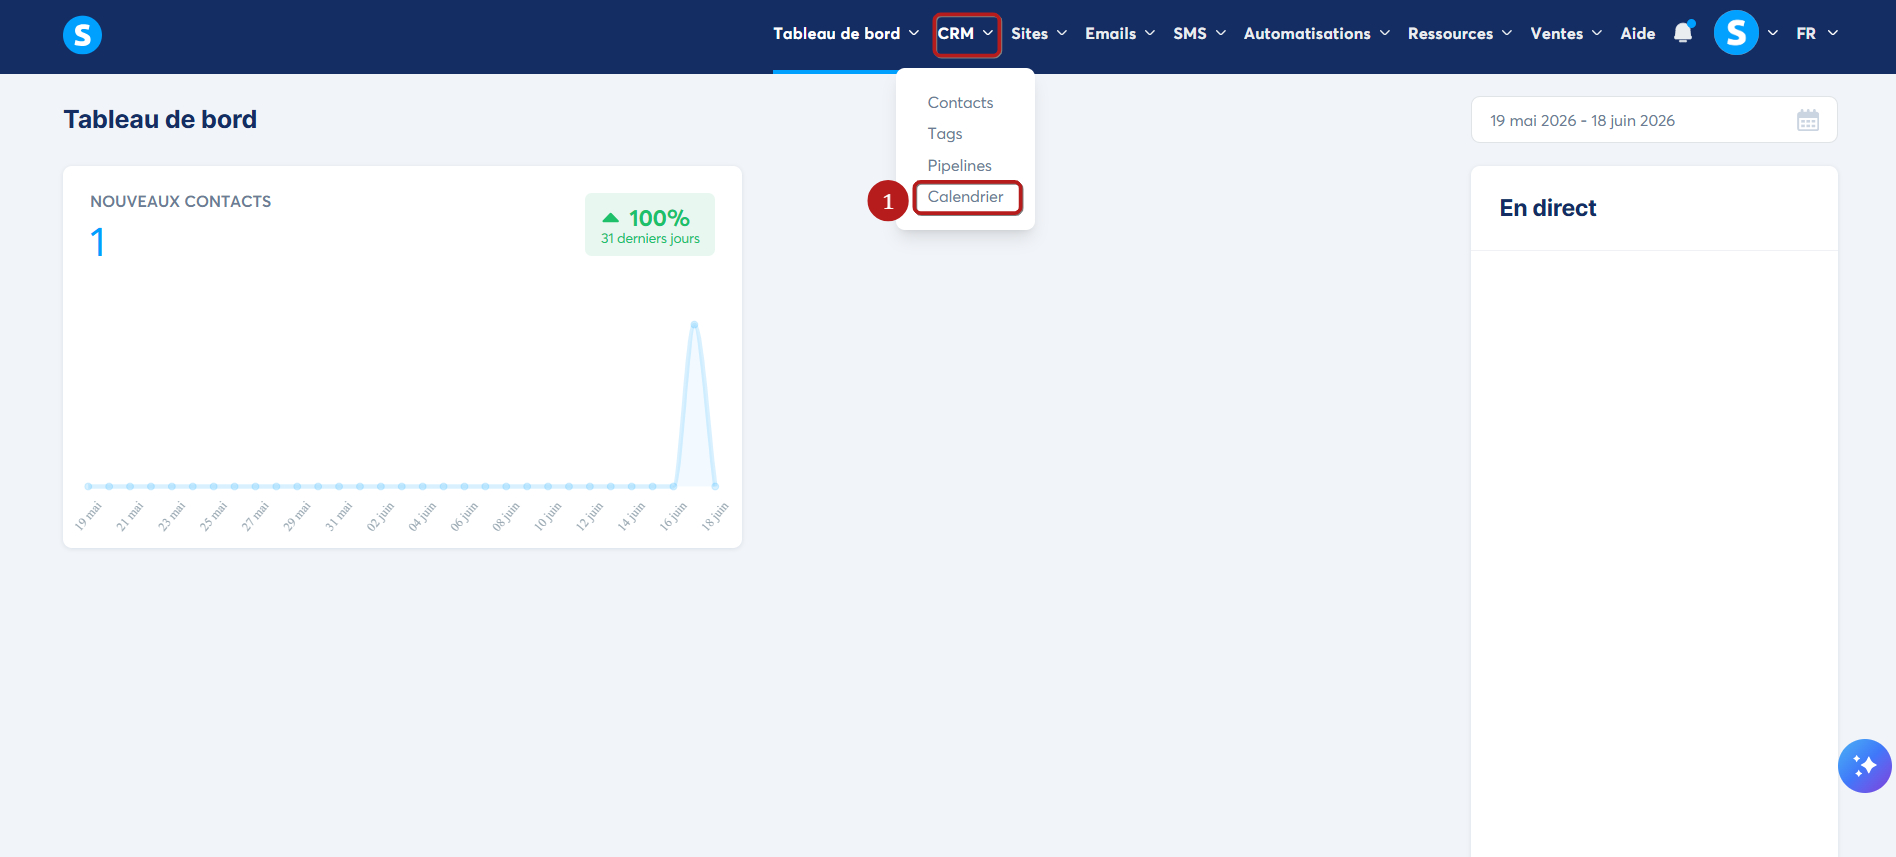This screenshot has width=1896, height=857.
Task: Open the calendar icon in the date range field
Action: click(x=1808, y=121)
